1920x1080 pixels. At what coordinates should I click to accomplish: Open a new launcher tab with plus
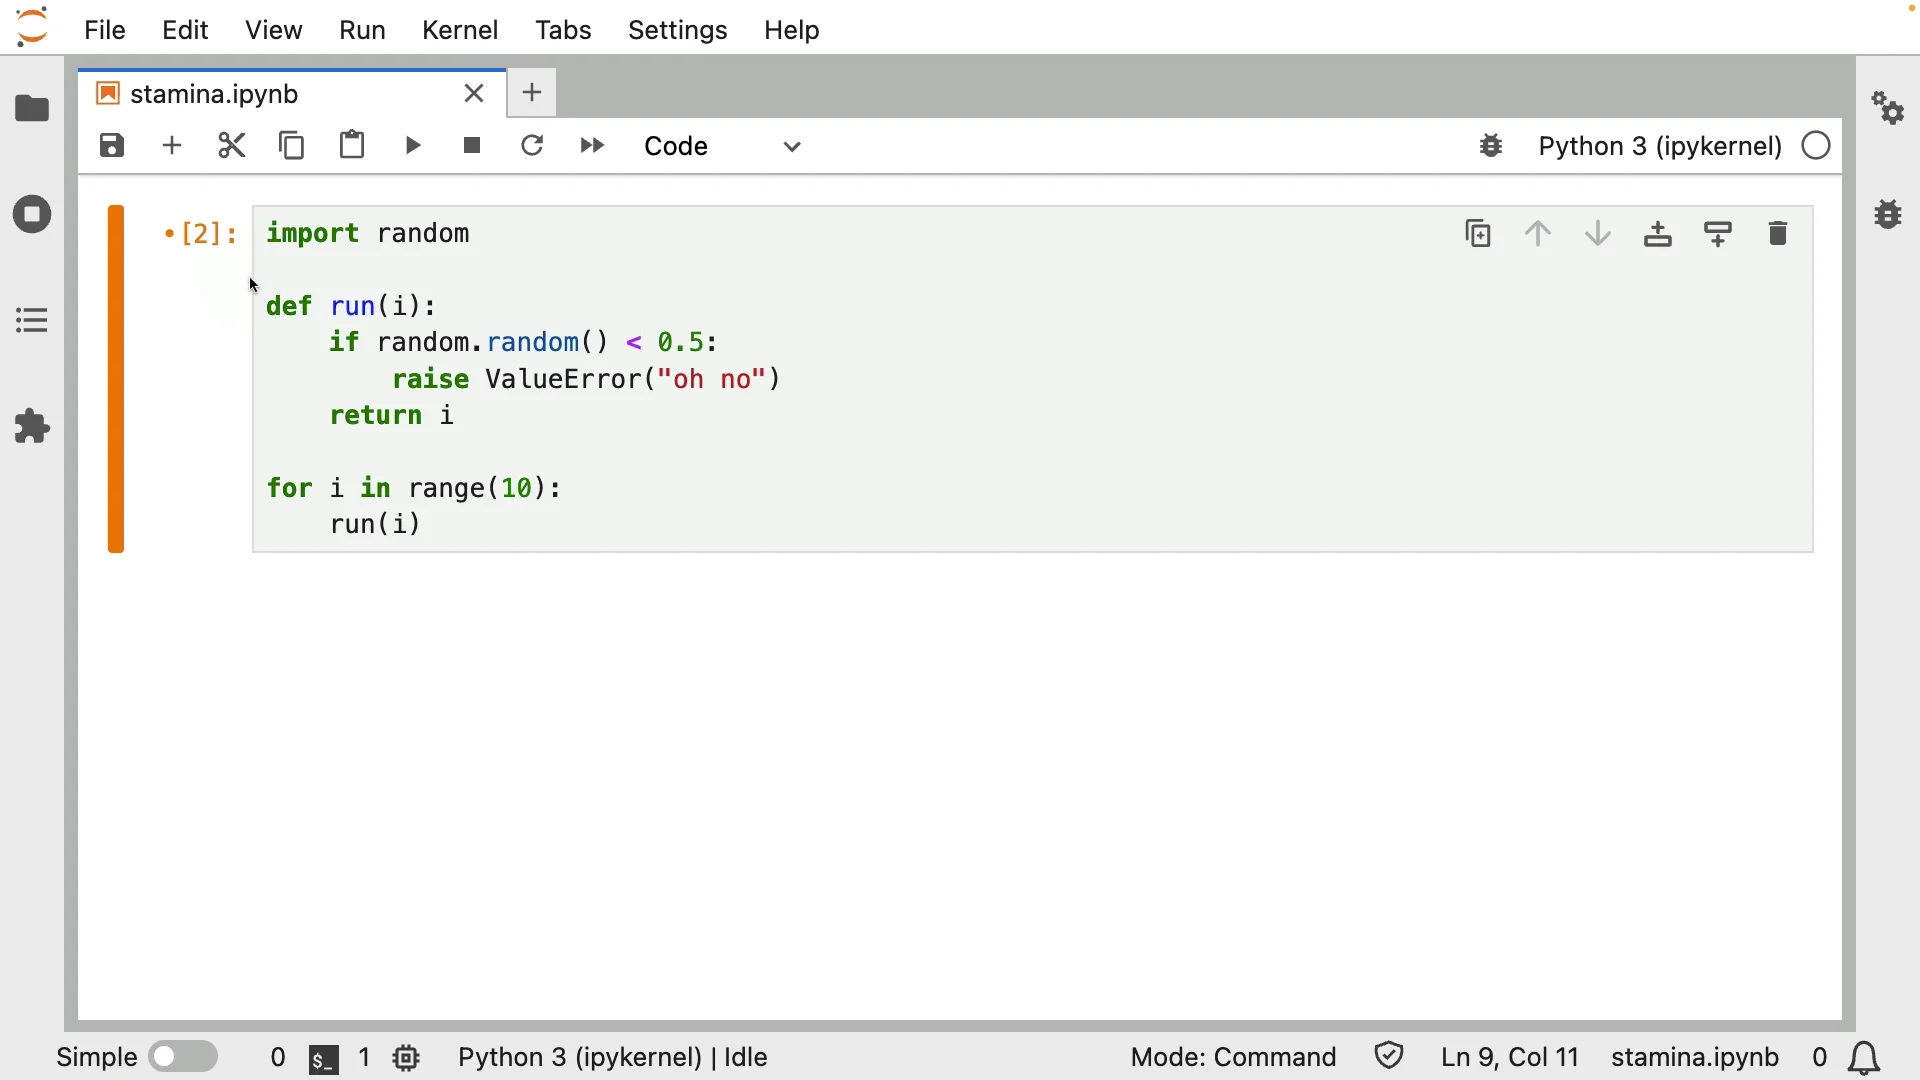[533, 93]
